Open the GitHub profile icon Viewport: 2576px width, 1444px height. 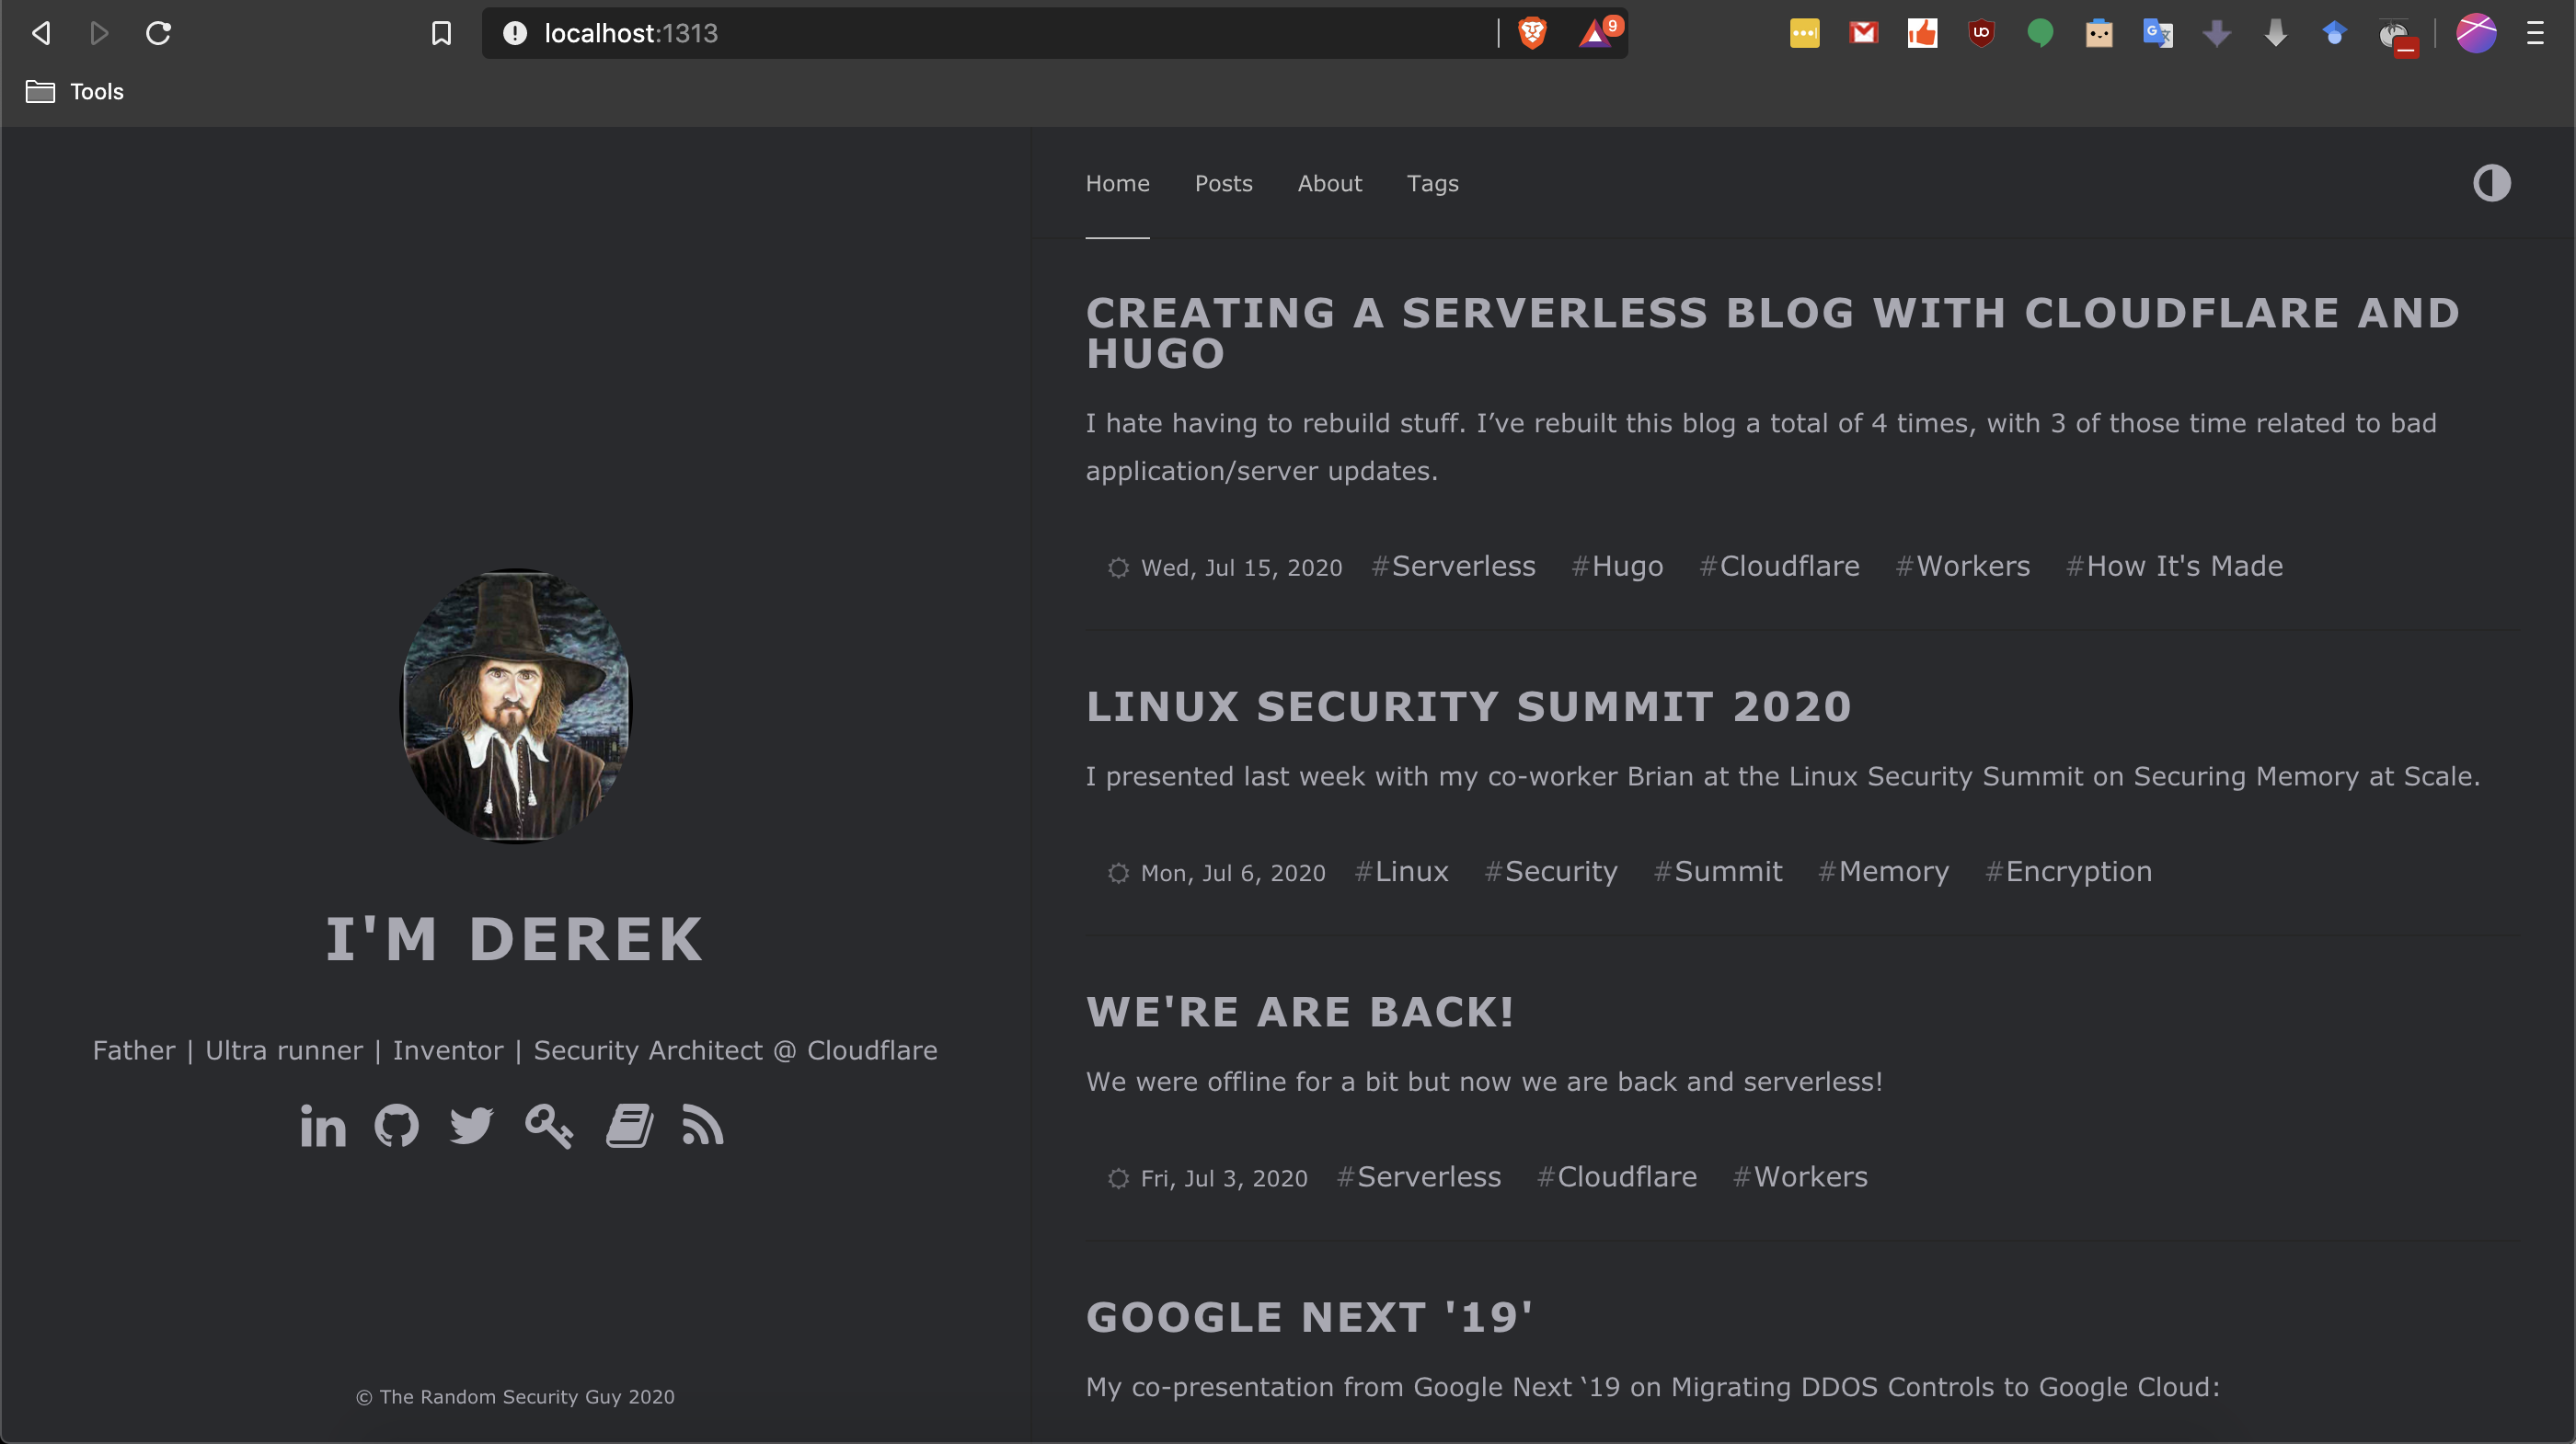point(397,1126)
